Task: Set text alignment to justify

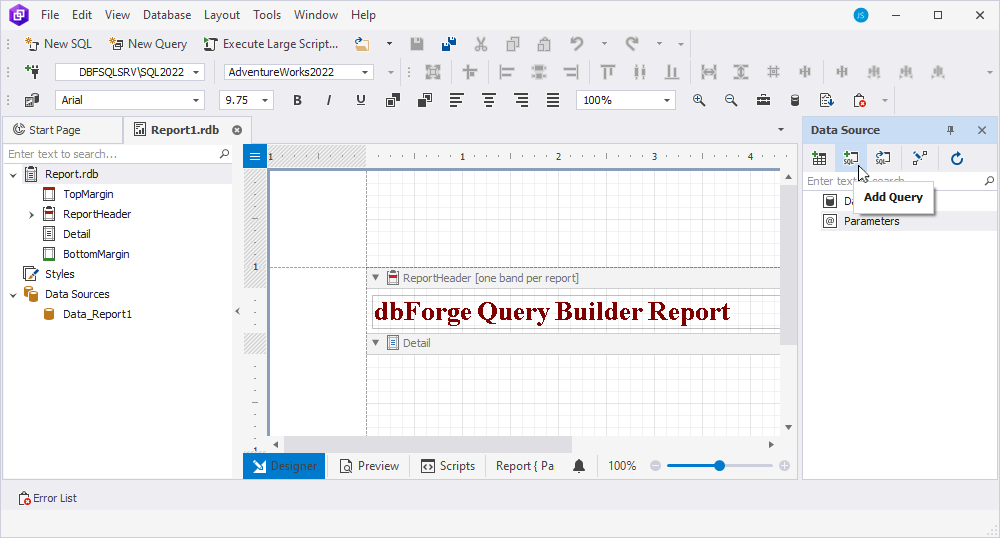Action: pos(553,100)
